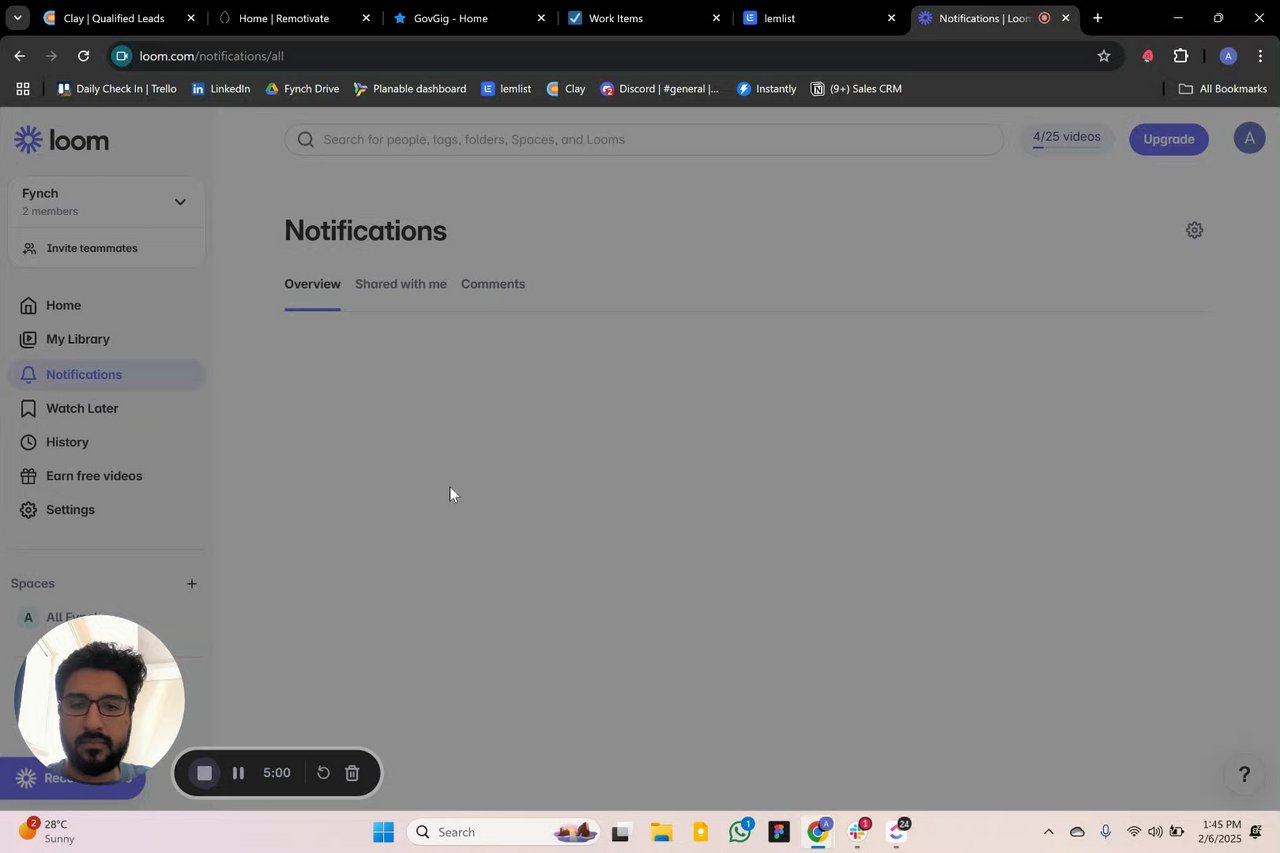Open the tab search dropdown arrow
1280x853 pixels.
[17, 18]
